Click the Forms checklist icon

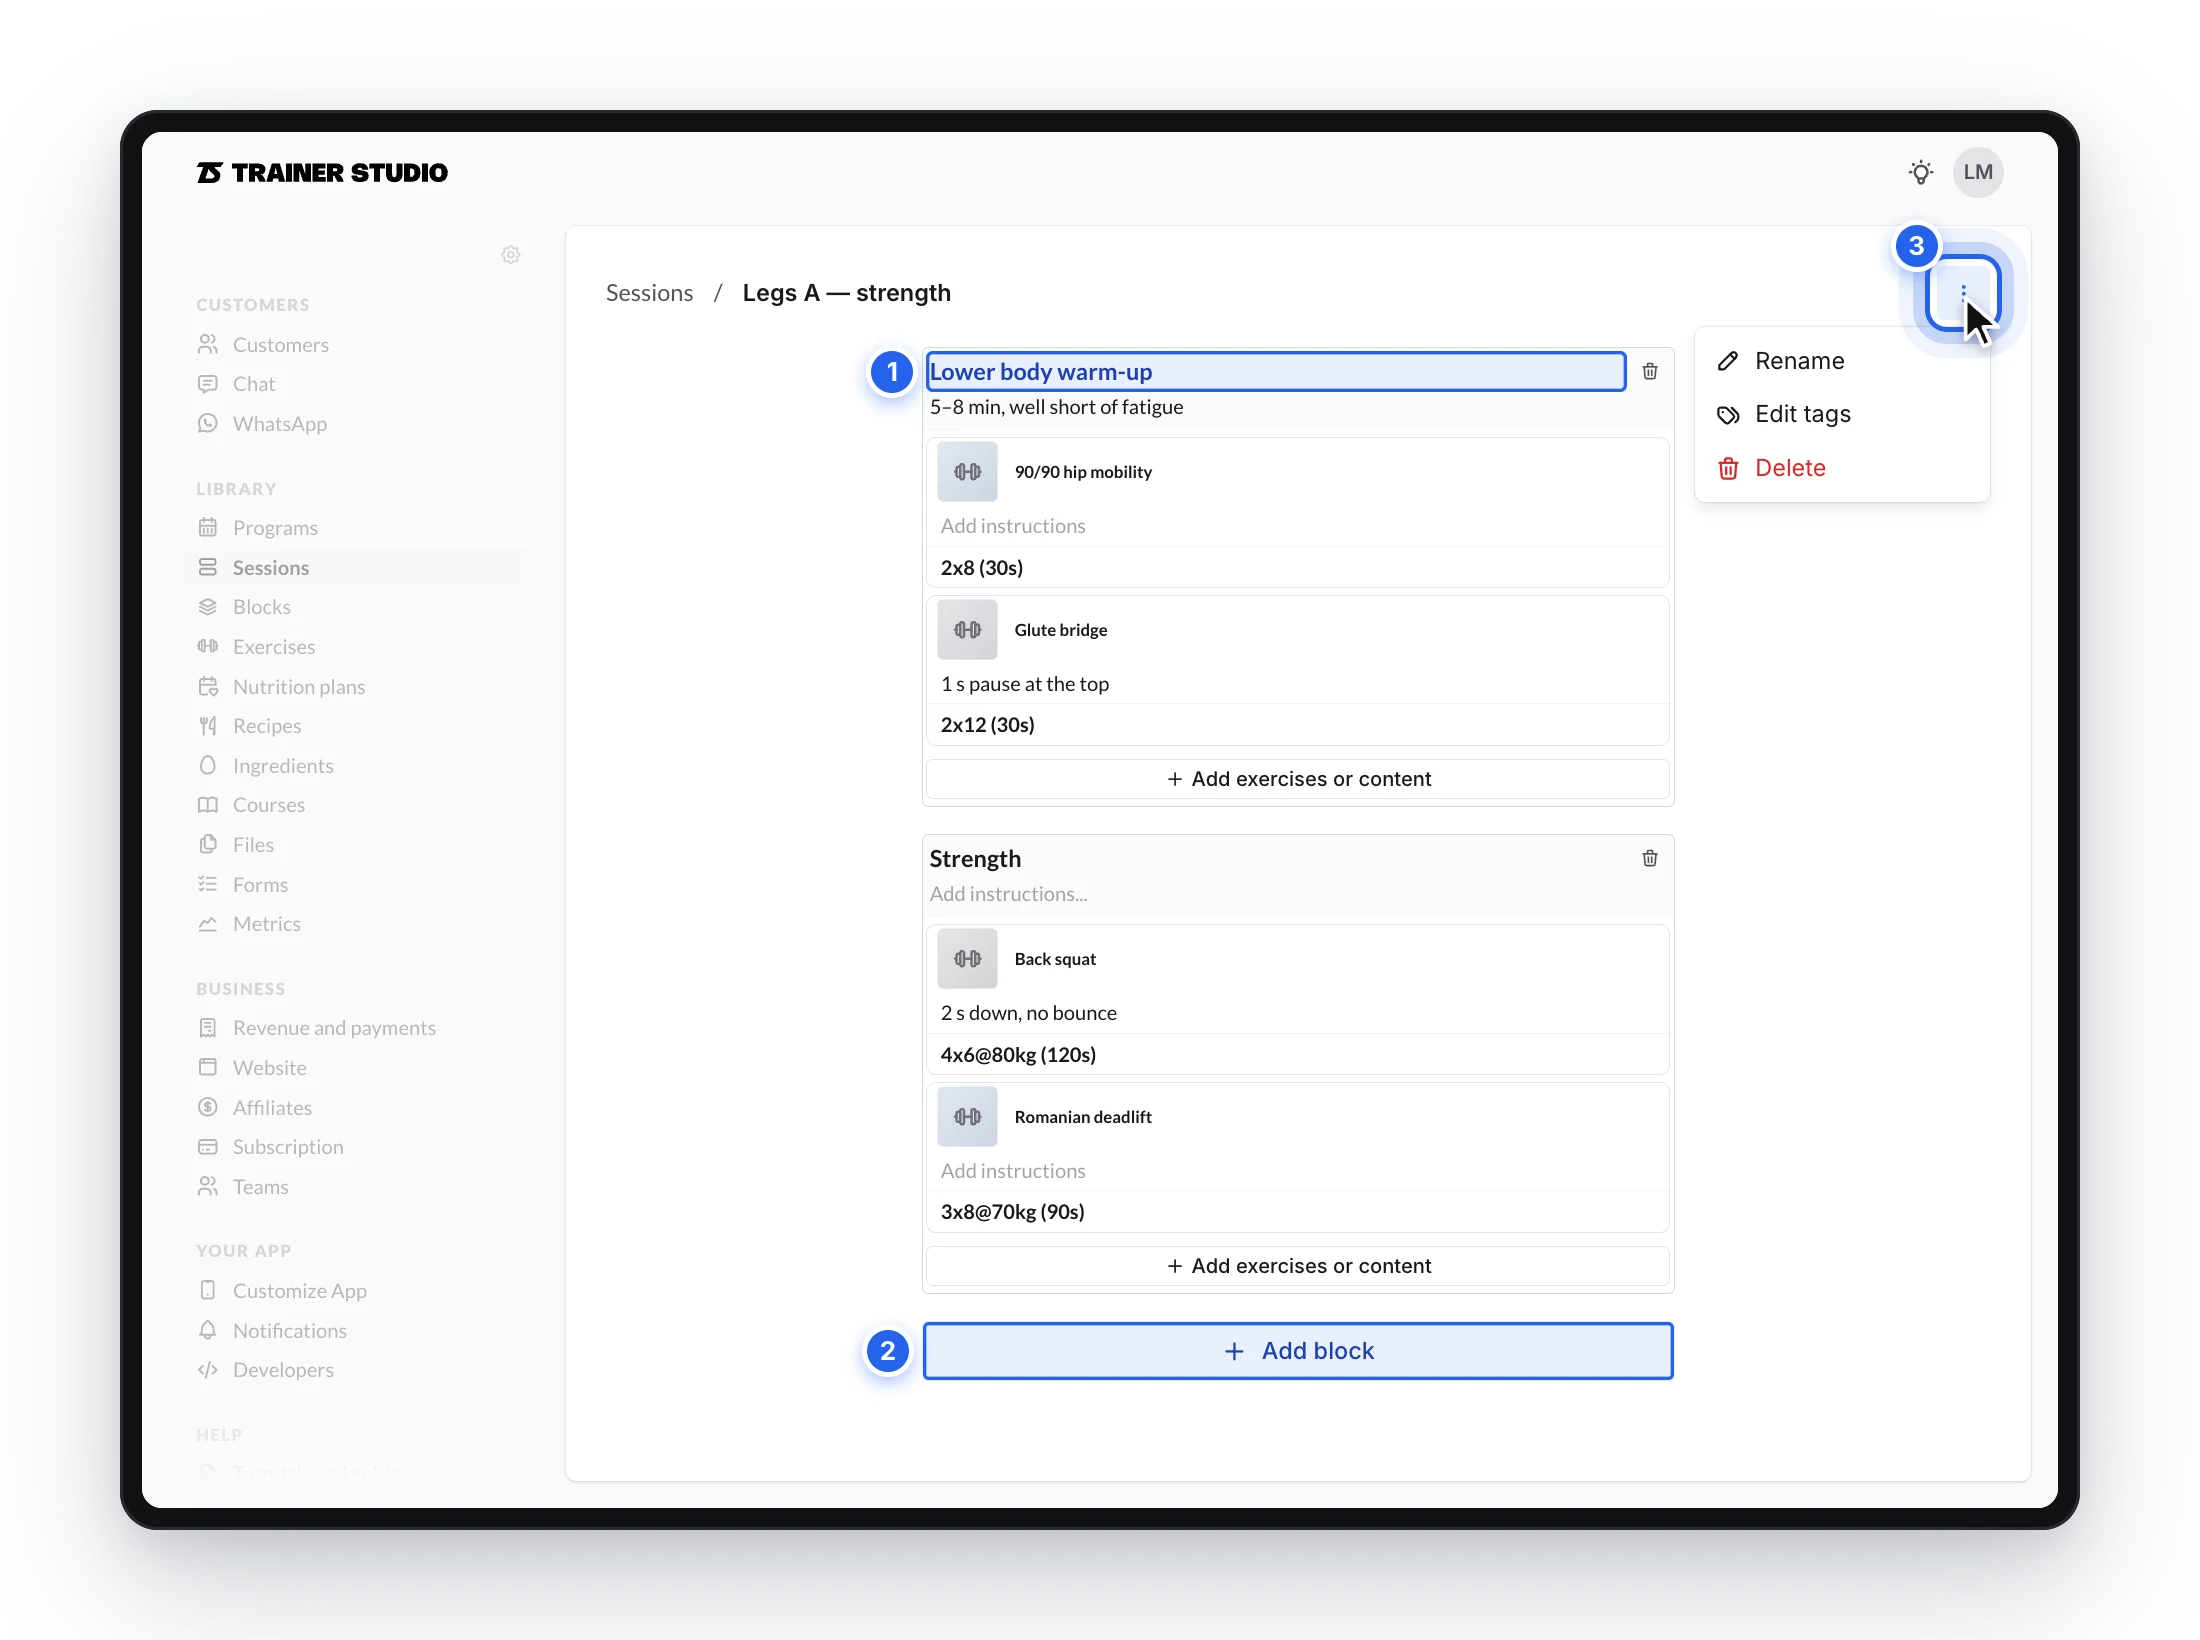[x=208, y=884]
